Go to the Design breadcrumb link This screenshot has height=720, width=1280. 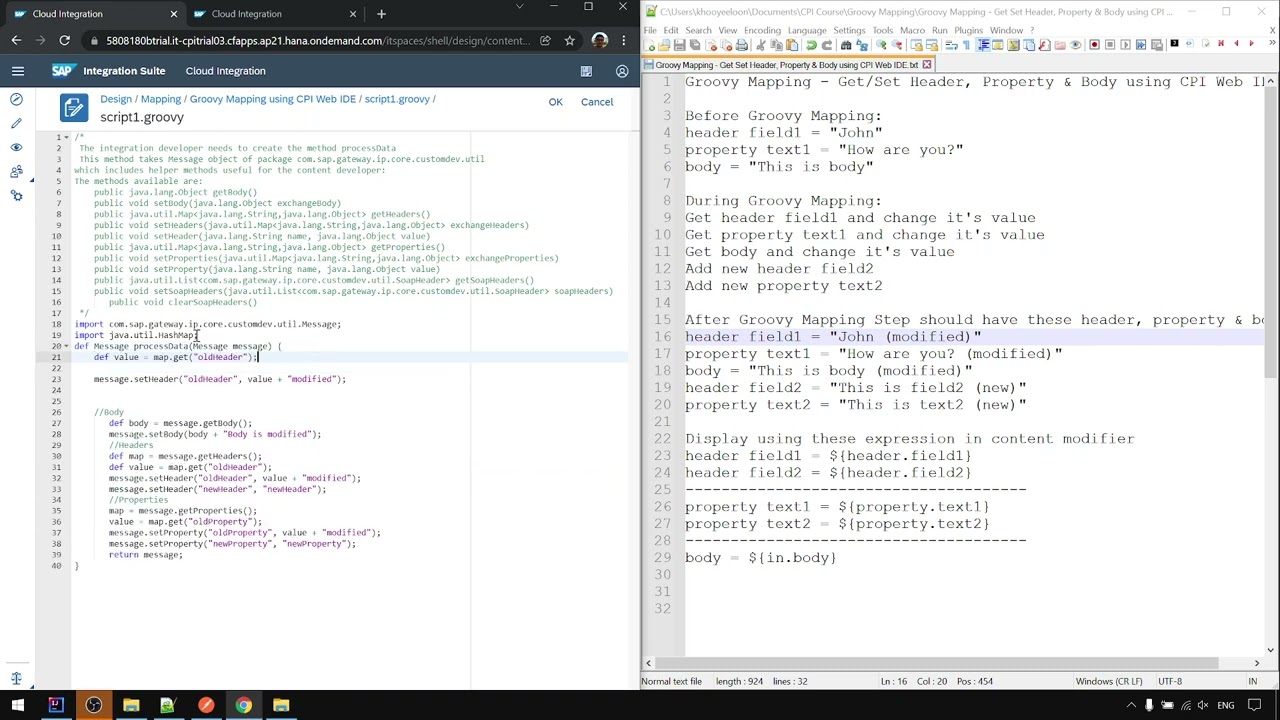115,99
